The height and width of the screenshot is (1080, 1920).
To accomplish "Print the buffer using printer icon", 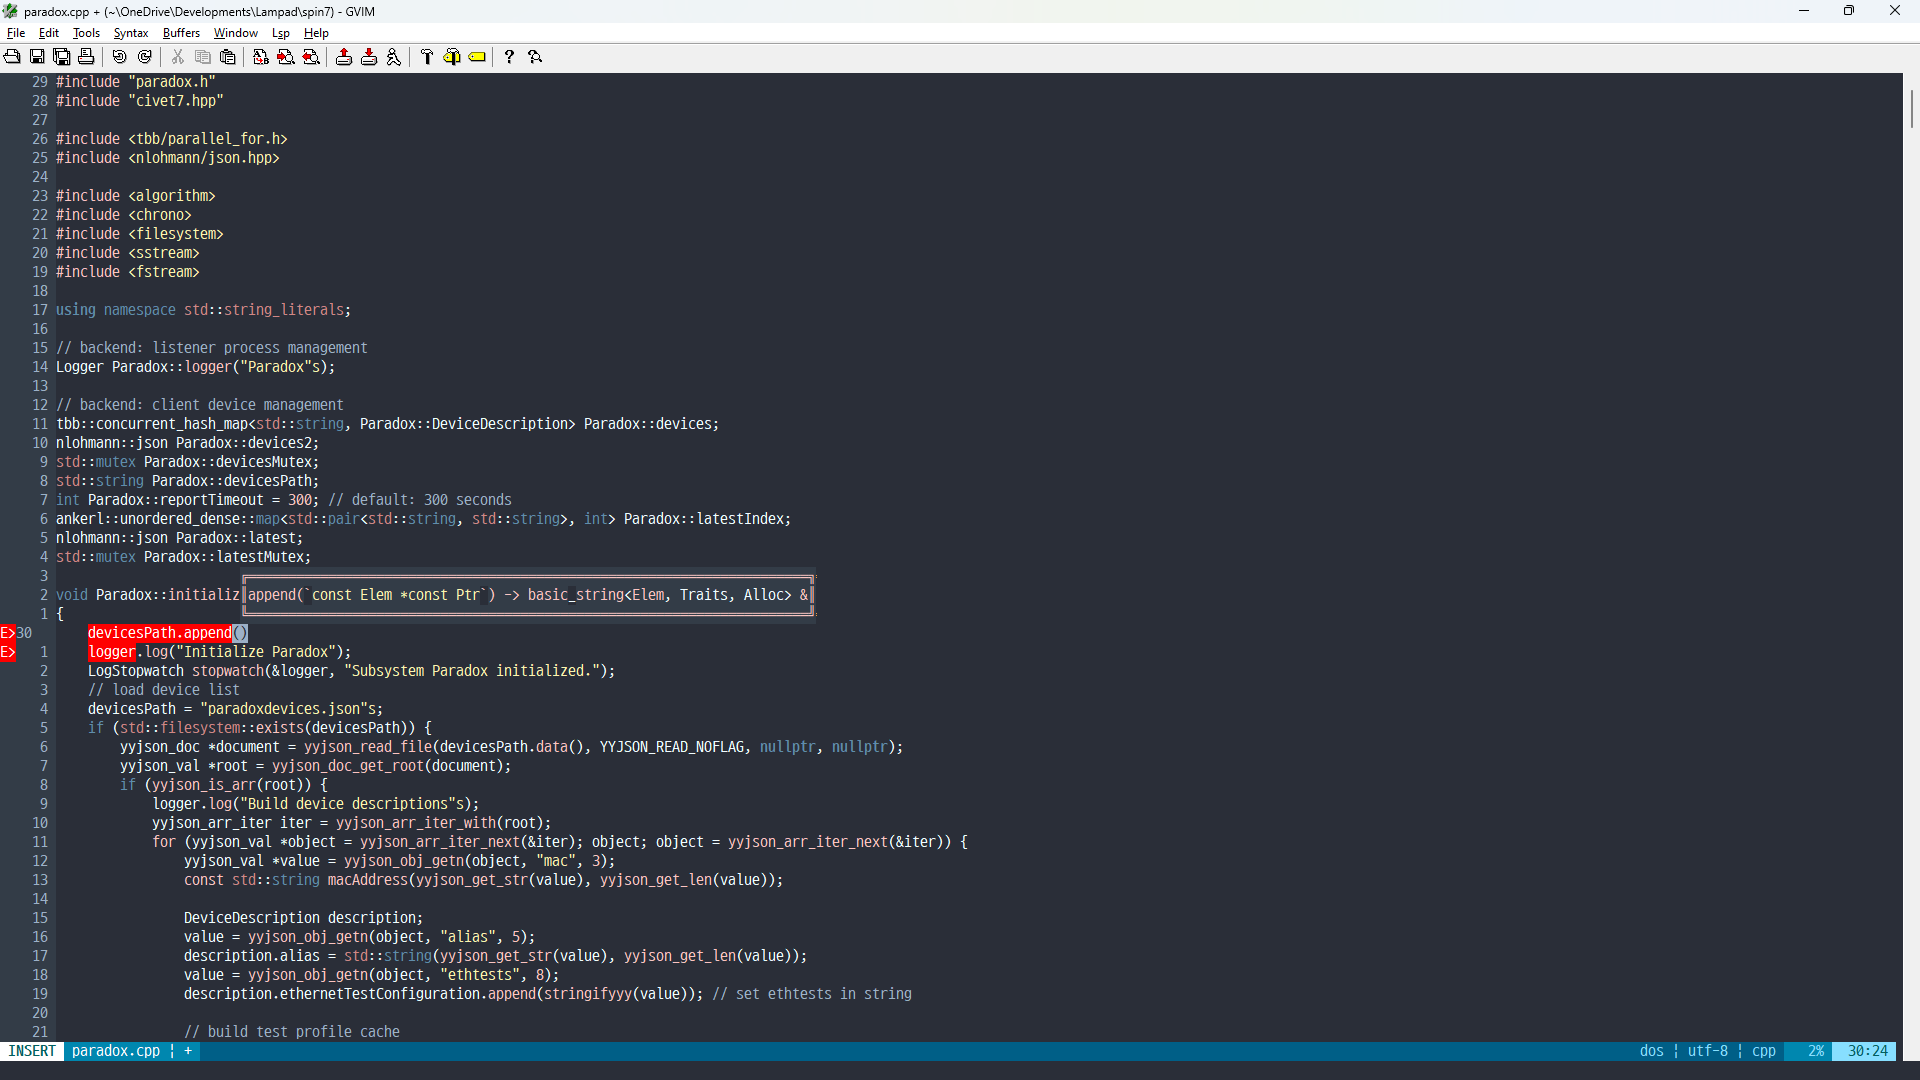I will pos(87,57).
